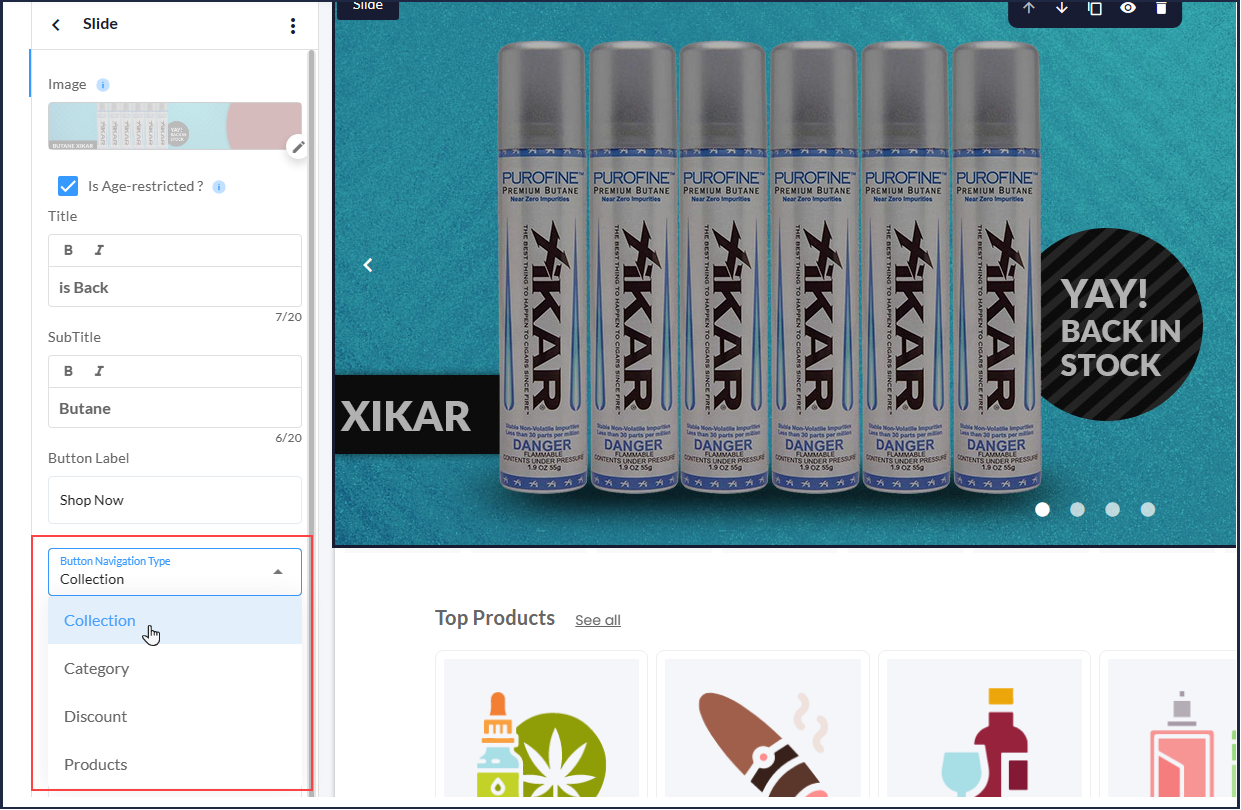Open the See all link for Top Products

point(598,620)
